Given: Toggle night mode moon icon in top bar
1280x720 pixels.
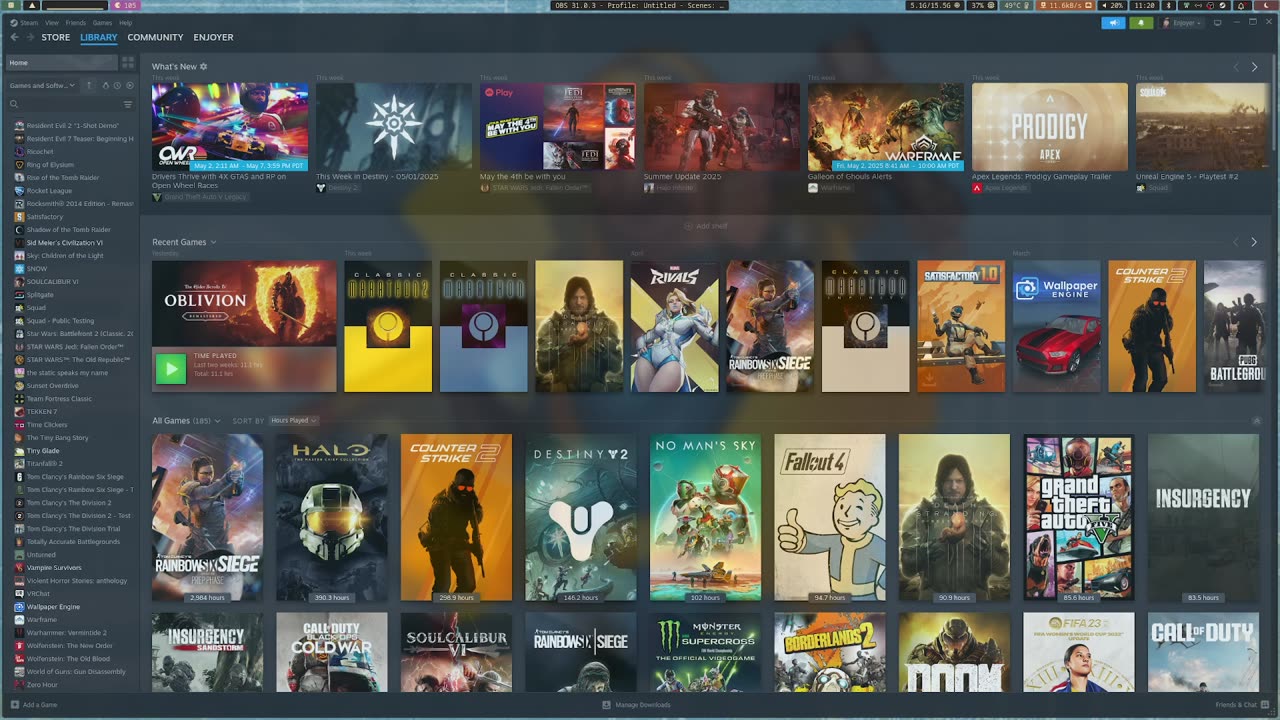Looking at the screenshot, I should (1268, 6).
